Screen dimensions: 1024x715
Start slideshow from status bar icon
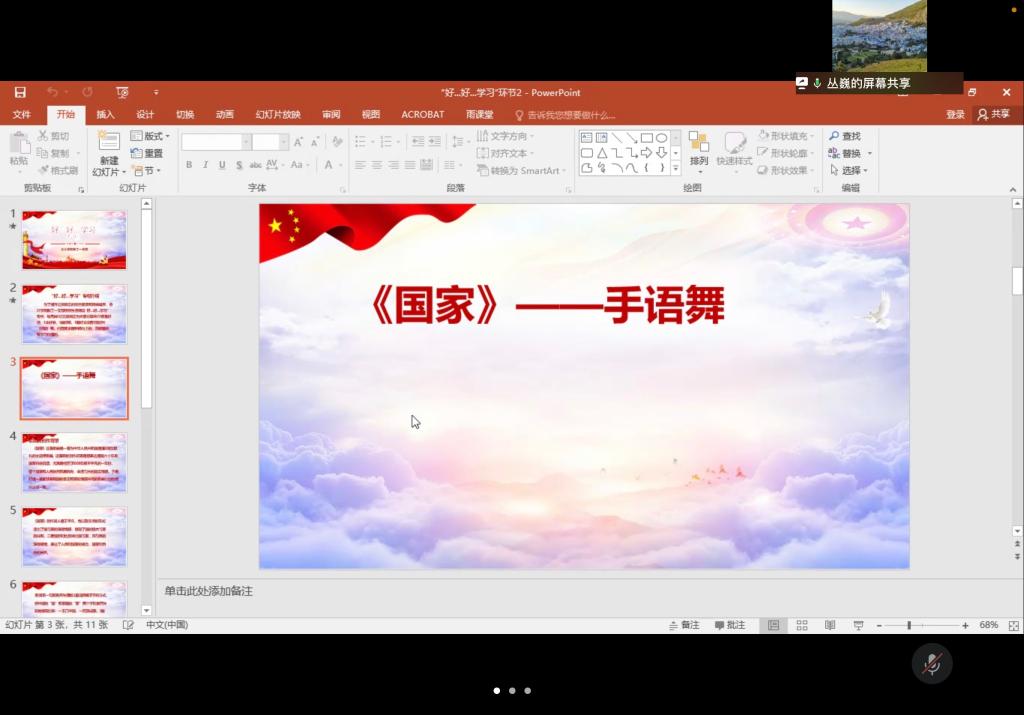[x=858, y=625]
